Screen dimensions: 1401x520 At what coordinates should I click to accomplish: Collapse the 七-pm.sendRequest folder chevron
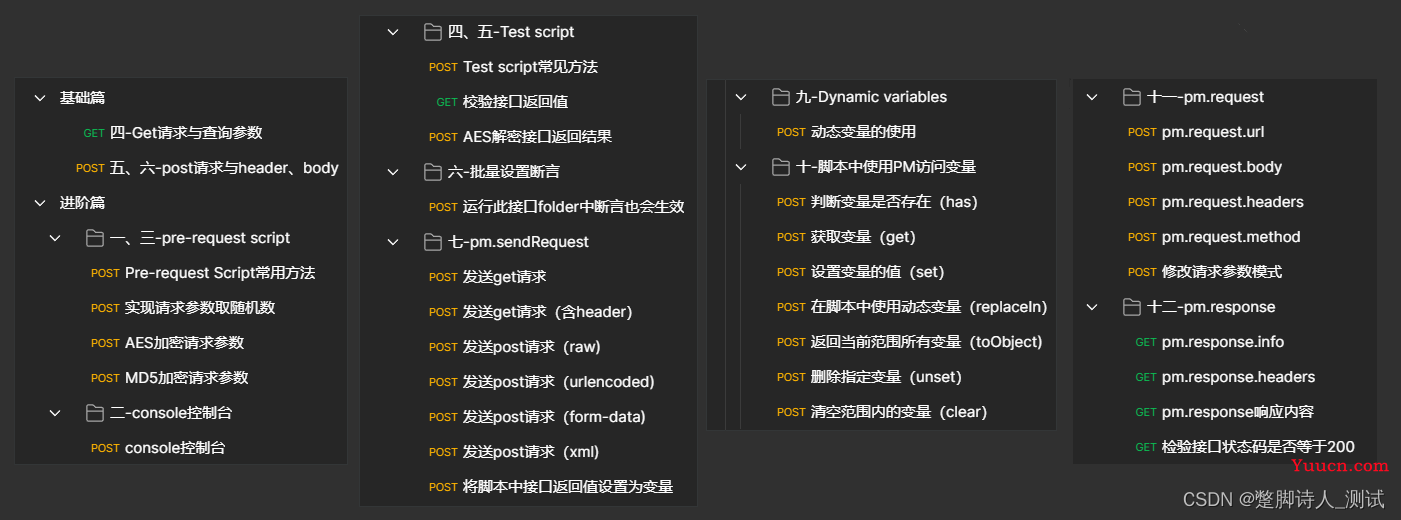coord(393,242)
